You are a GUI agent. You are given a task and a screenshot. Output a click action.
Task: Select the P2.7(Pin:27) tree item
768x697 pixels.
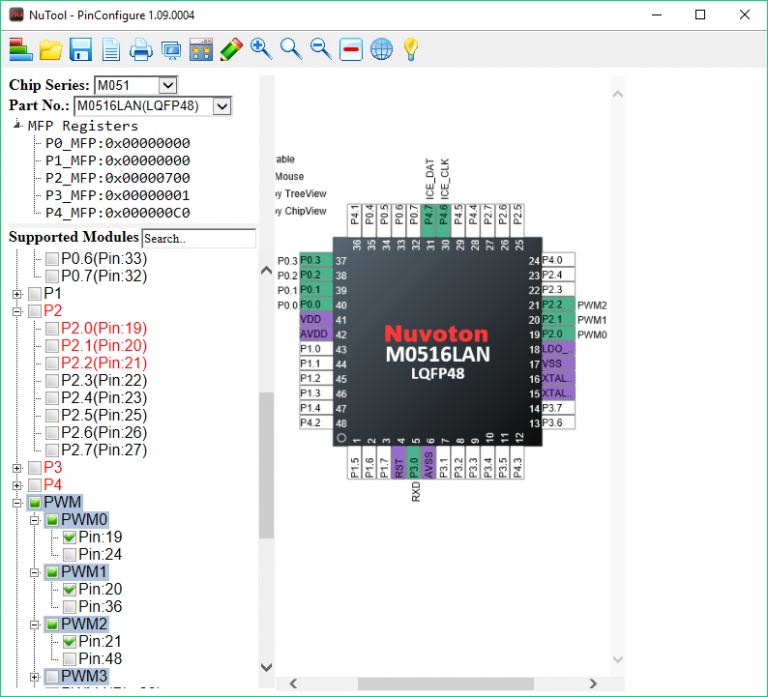pos(103,450)
